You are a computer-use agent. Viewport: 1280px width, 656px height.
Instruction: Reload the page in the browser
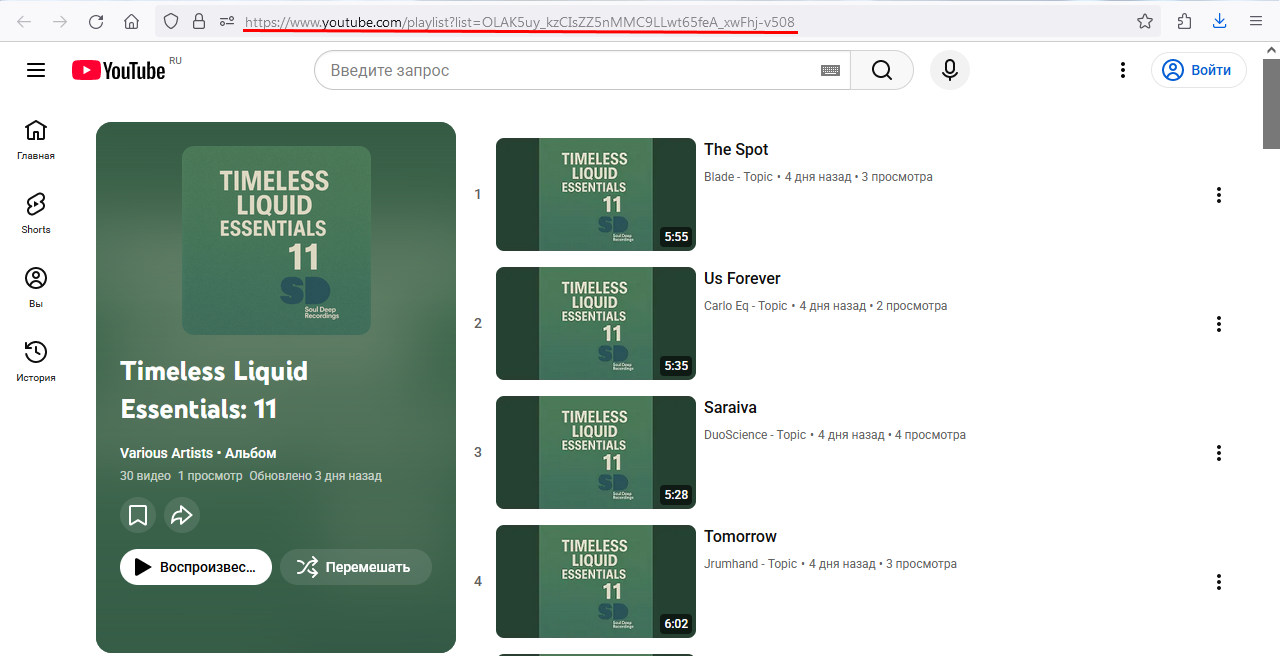[x=96, y=21]
